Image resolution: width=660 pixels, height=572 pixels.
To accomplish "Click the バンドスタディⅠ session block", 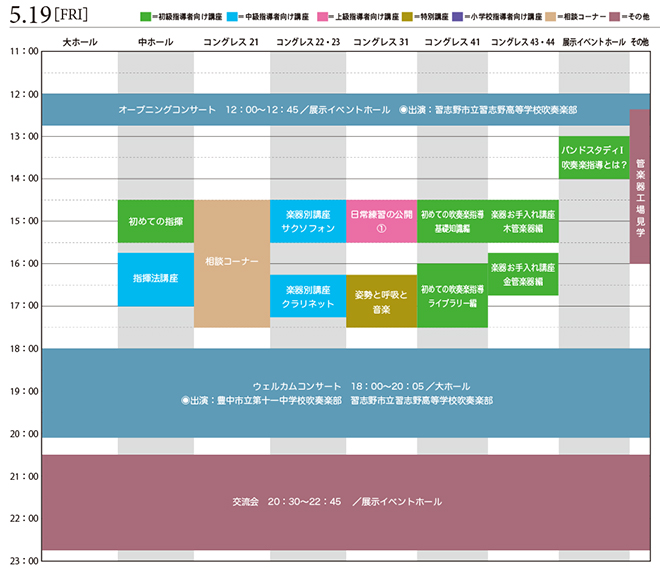I will tap(593, 157).
